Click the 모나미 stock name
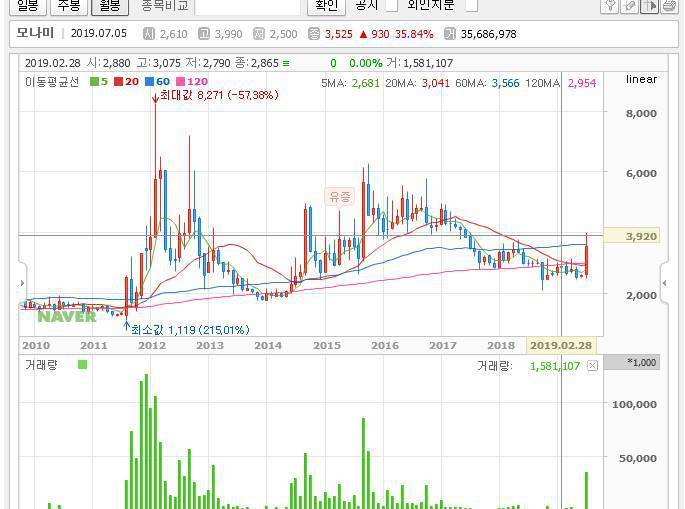This screenshot has width=685, height=509. click(35, 33)
